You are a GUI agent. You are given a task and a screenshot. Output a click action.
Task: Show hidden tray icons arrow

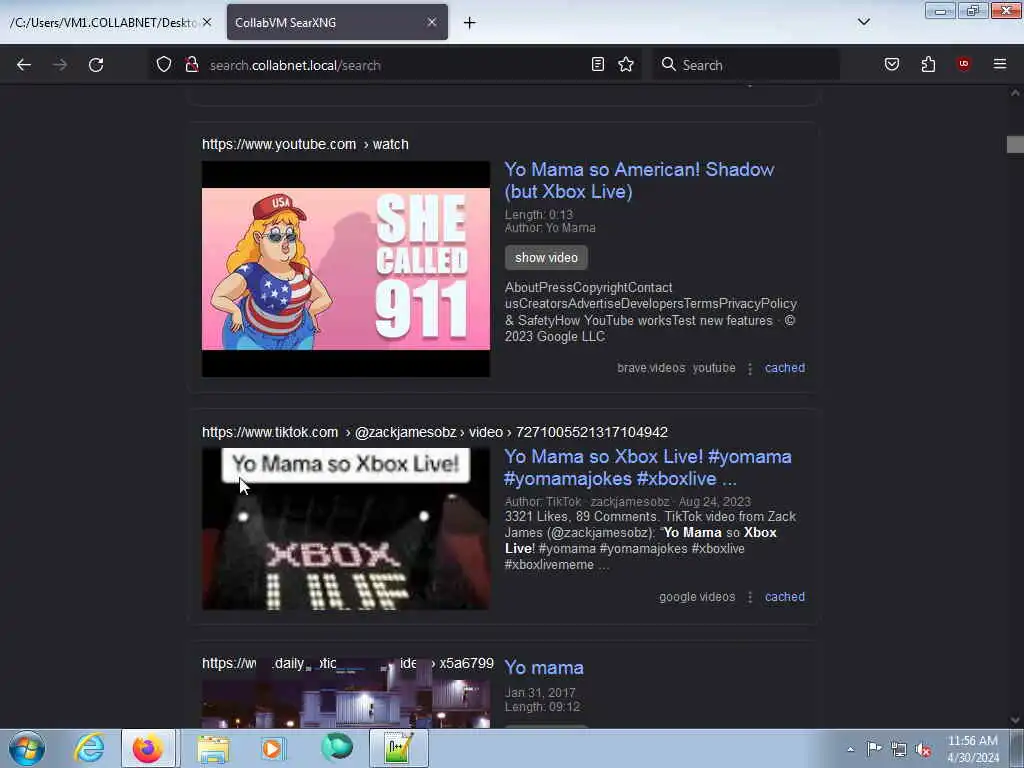(850, 749)
